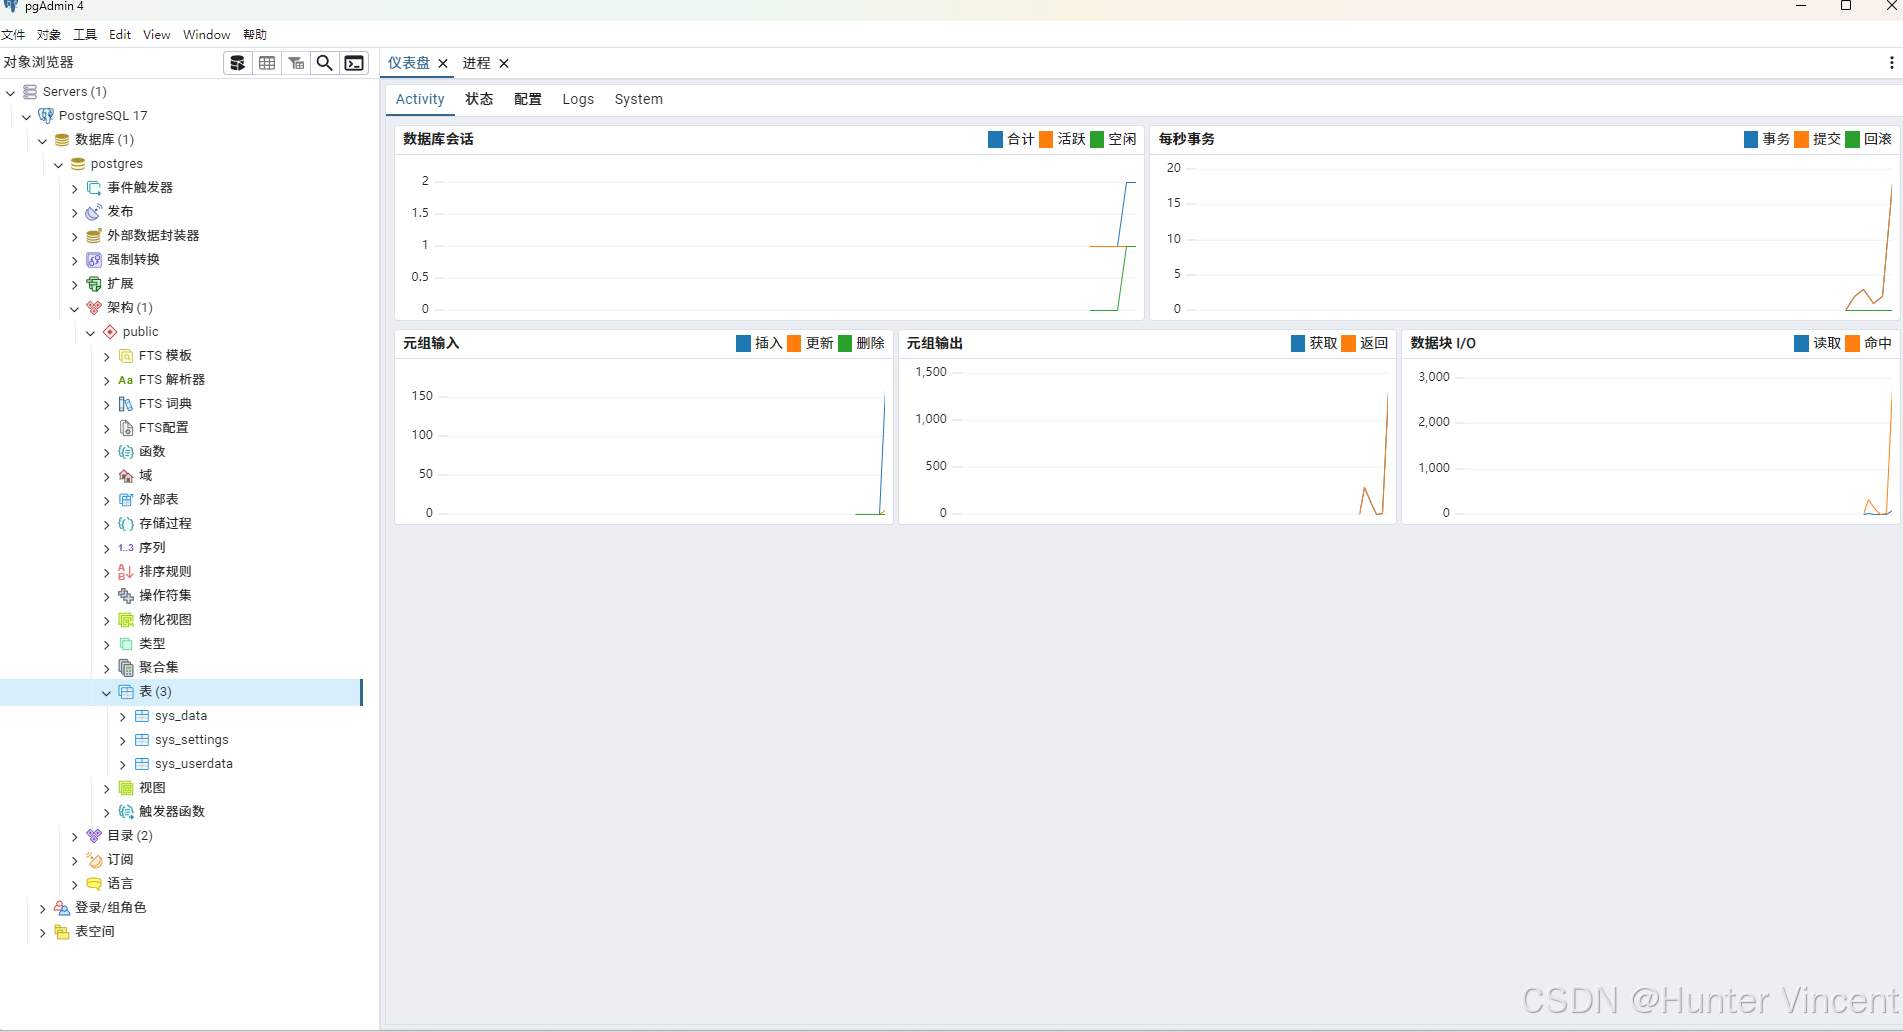Image resolution: width=1903 pixels, height=1032 pixels.
Task: Switch to the System dashboard view
Action: 639,99
